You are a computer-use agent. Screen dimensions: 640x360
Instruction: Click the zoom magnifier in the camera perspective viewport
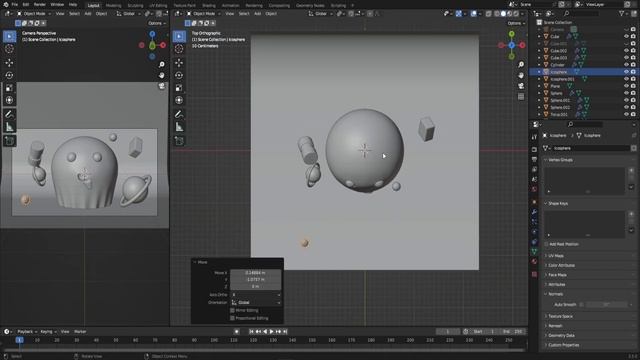[x=162, y=64]
